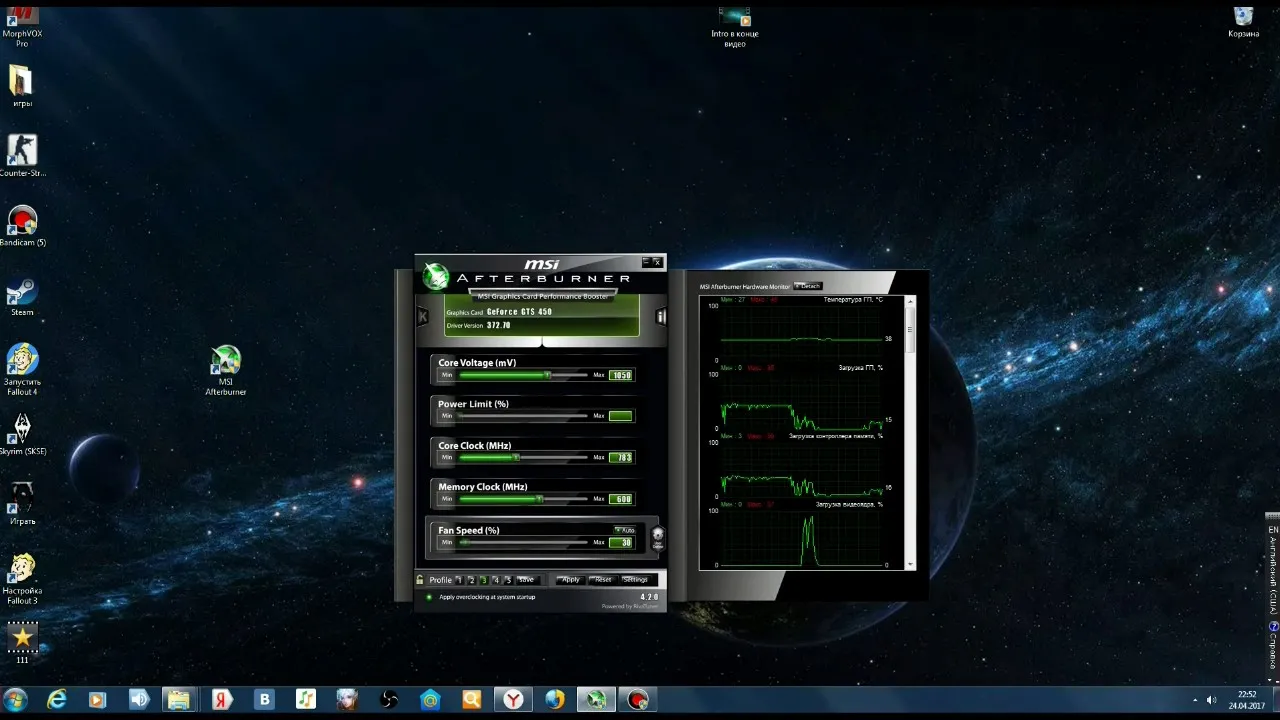Open VK app taskbar icon
1280x720 pixels.
pos(265,700)
